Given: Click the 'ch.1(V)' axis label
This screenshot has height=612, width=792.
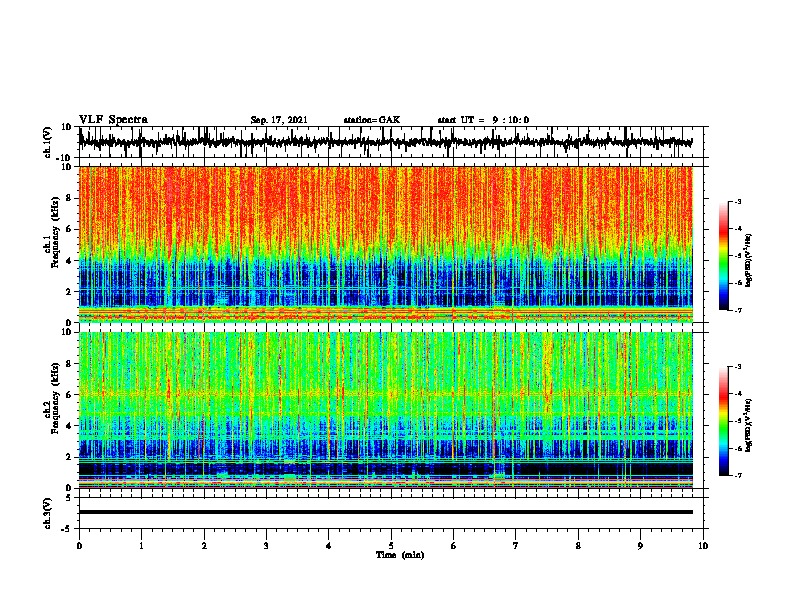Looking at the screenshot, I should point(48,142).
